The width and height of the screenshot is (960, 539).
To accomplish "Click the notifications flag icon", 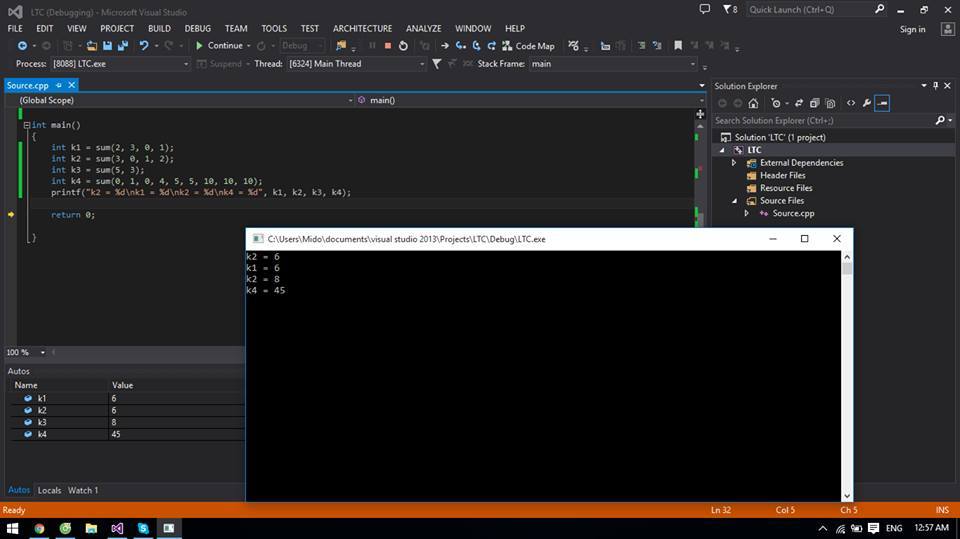I will (x=727, y=9).
